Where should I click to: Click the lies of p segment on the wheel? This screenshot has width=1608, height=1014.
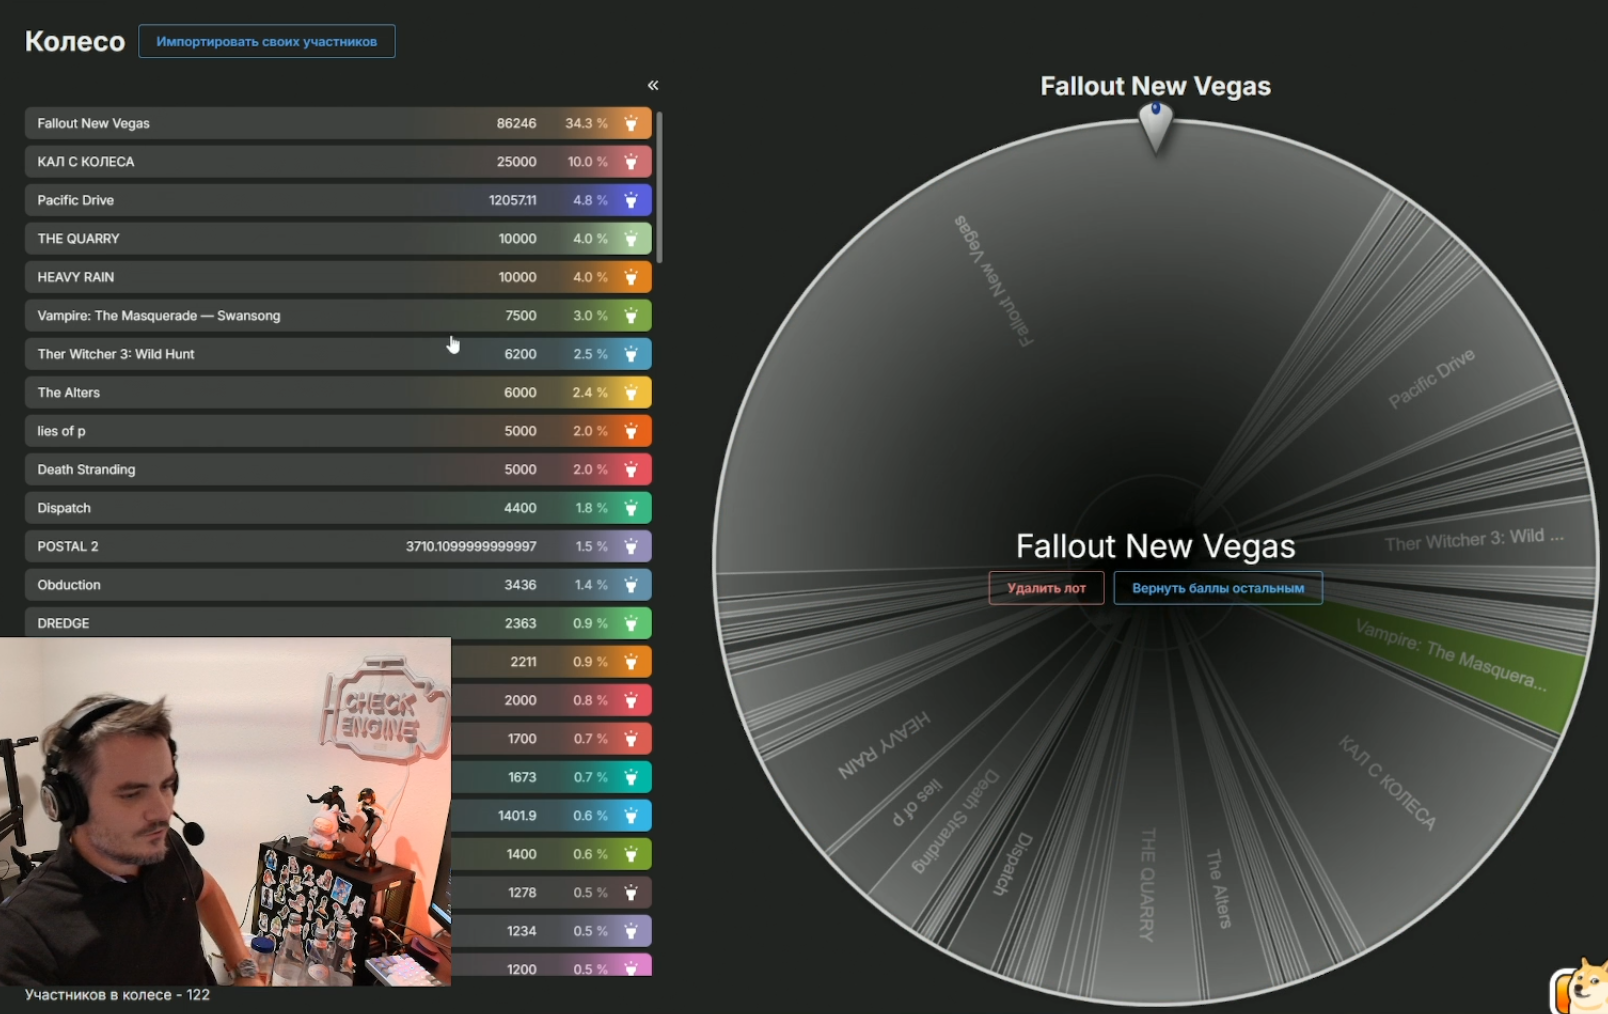[917, 803]
